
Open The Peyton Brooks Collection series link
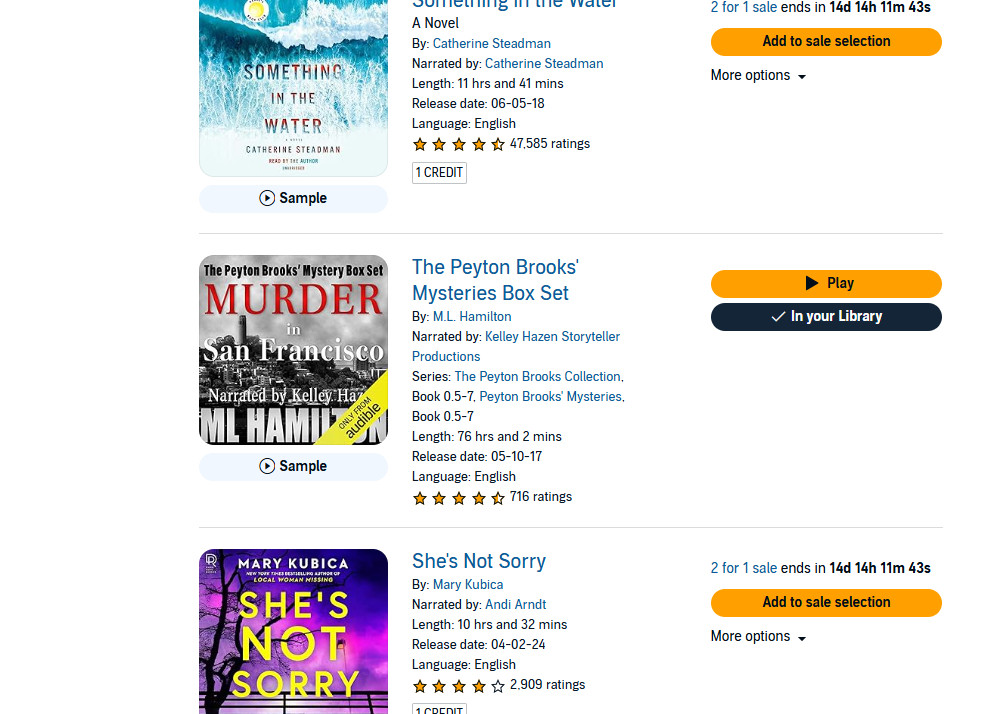click(537, 377)
